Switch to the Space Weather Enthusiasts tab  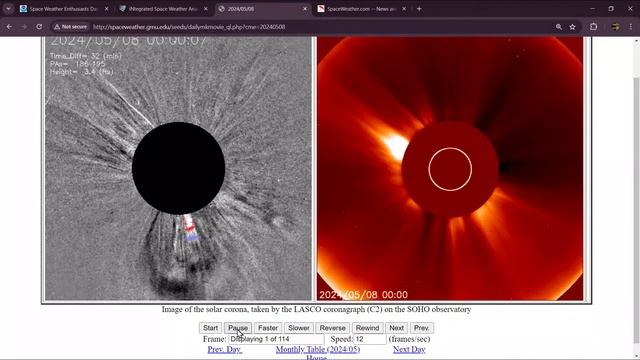[x=64, y=9]
